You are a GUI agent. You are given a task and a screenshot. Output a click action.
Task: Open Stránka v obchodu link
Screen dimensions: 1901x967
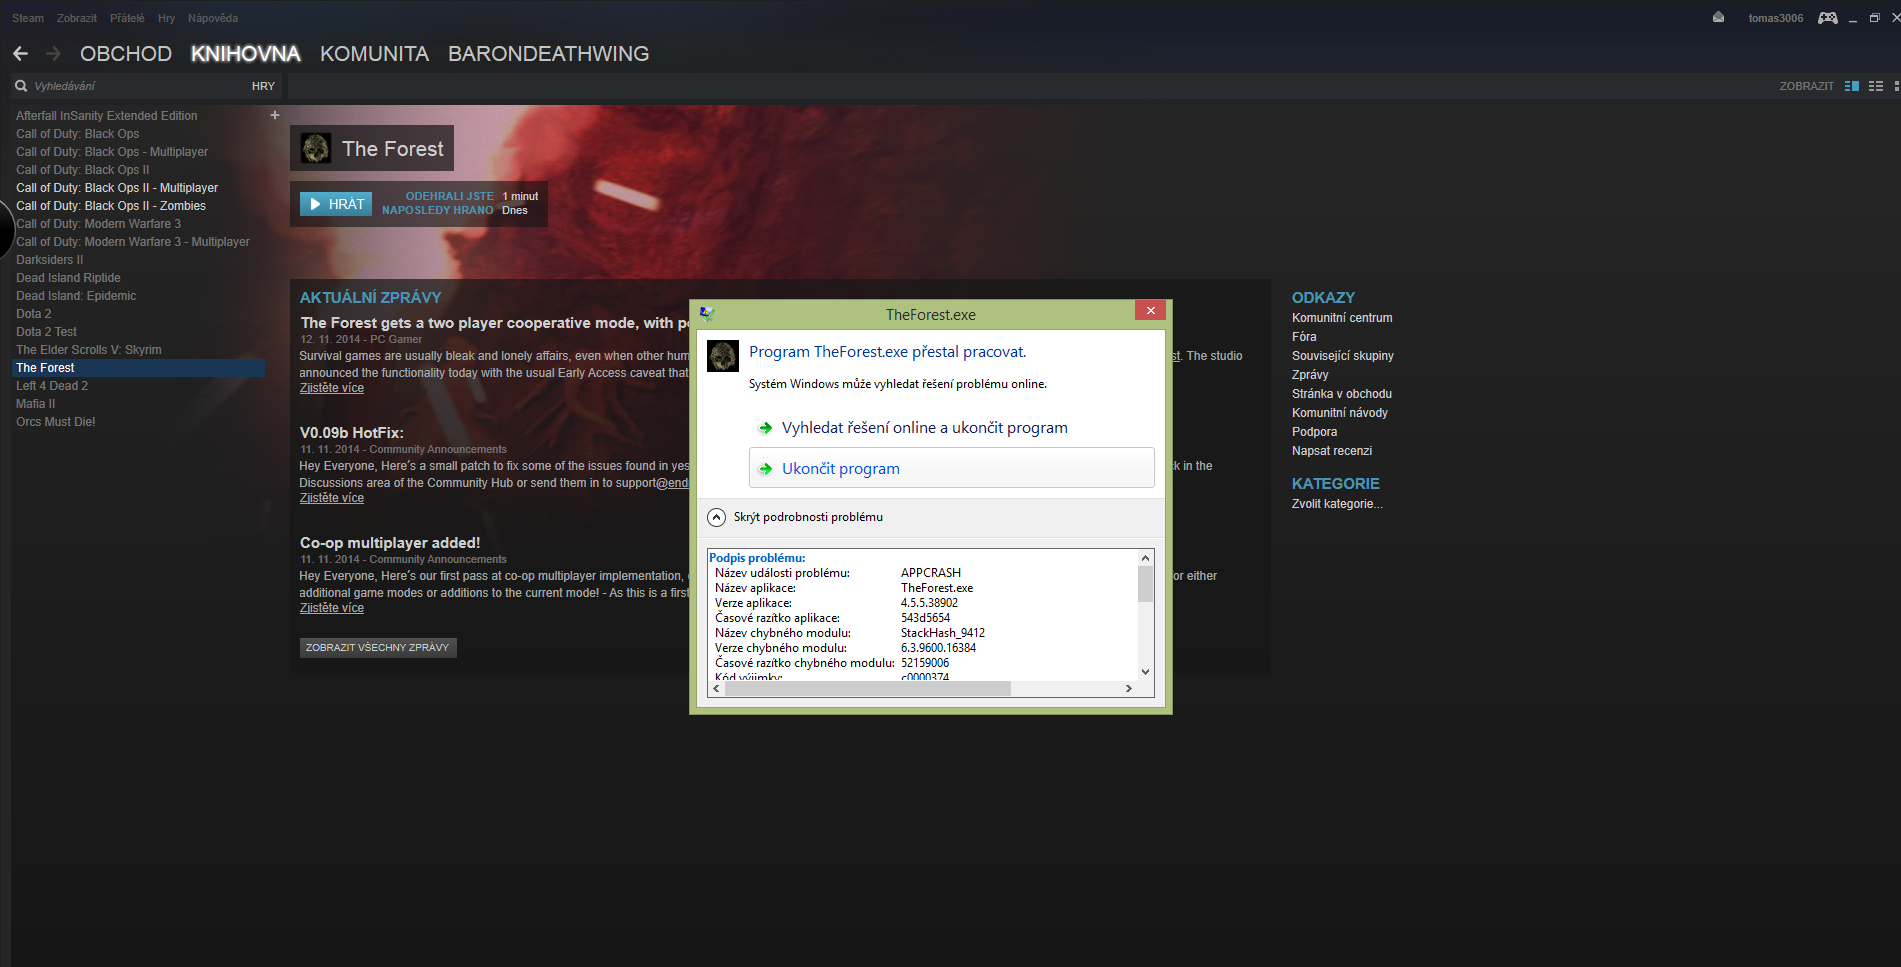pyautogui.click(x=1342, y=394)
